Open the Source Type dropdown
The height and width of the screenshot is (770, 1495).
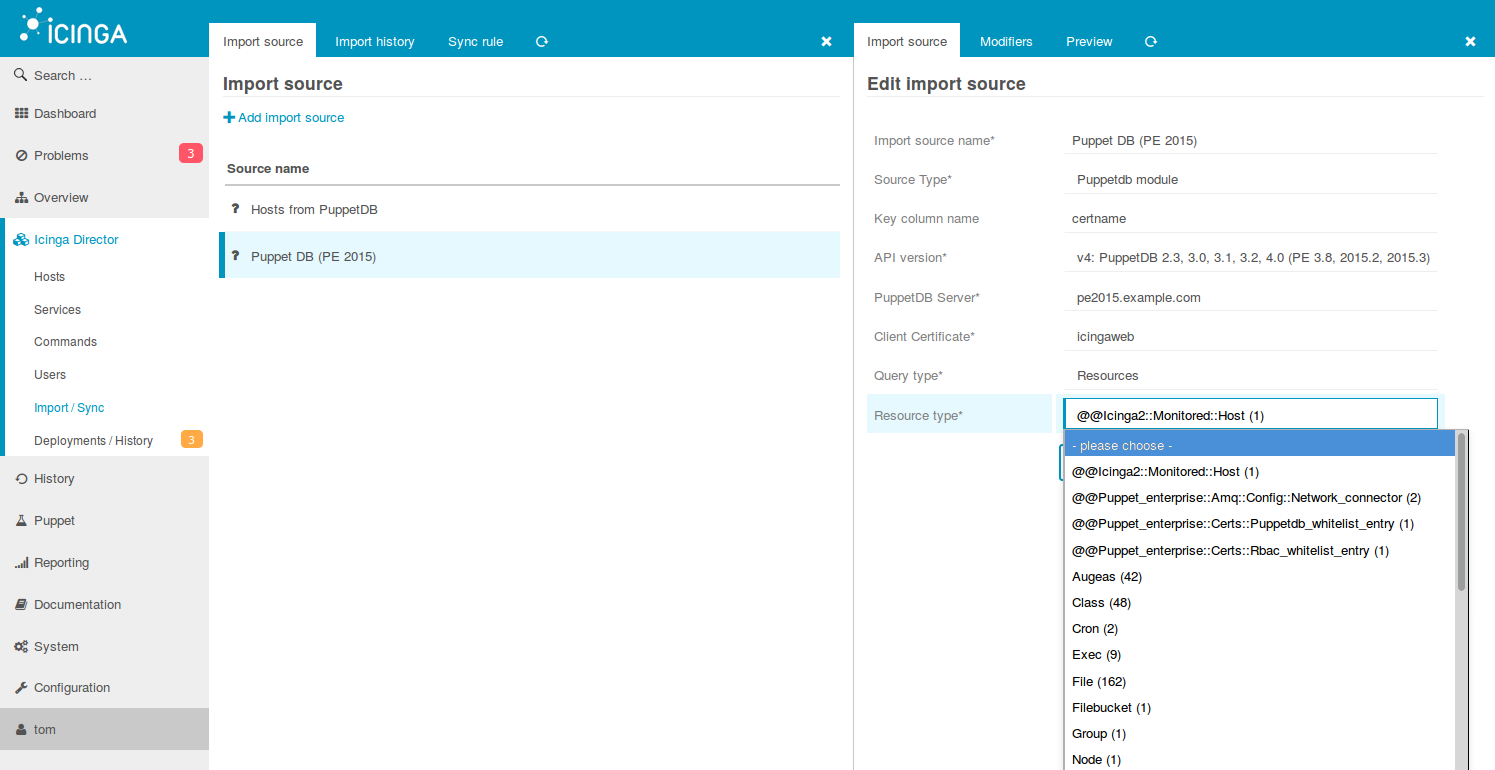point(1250,180)
